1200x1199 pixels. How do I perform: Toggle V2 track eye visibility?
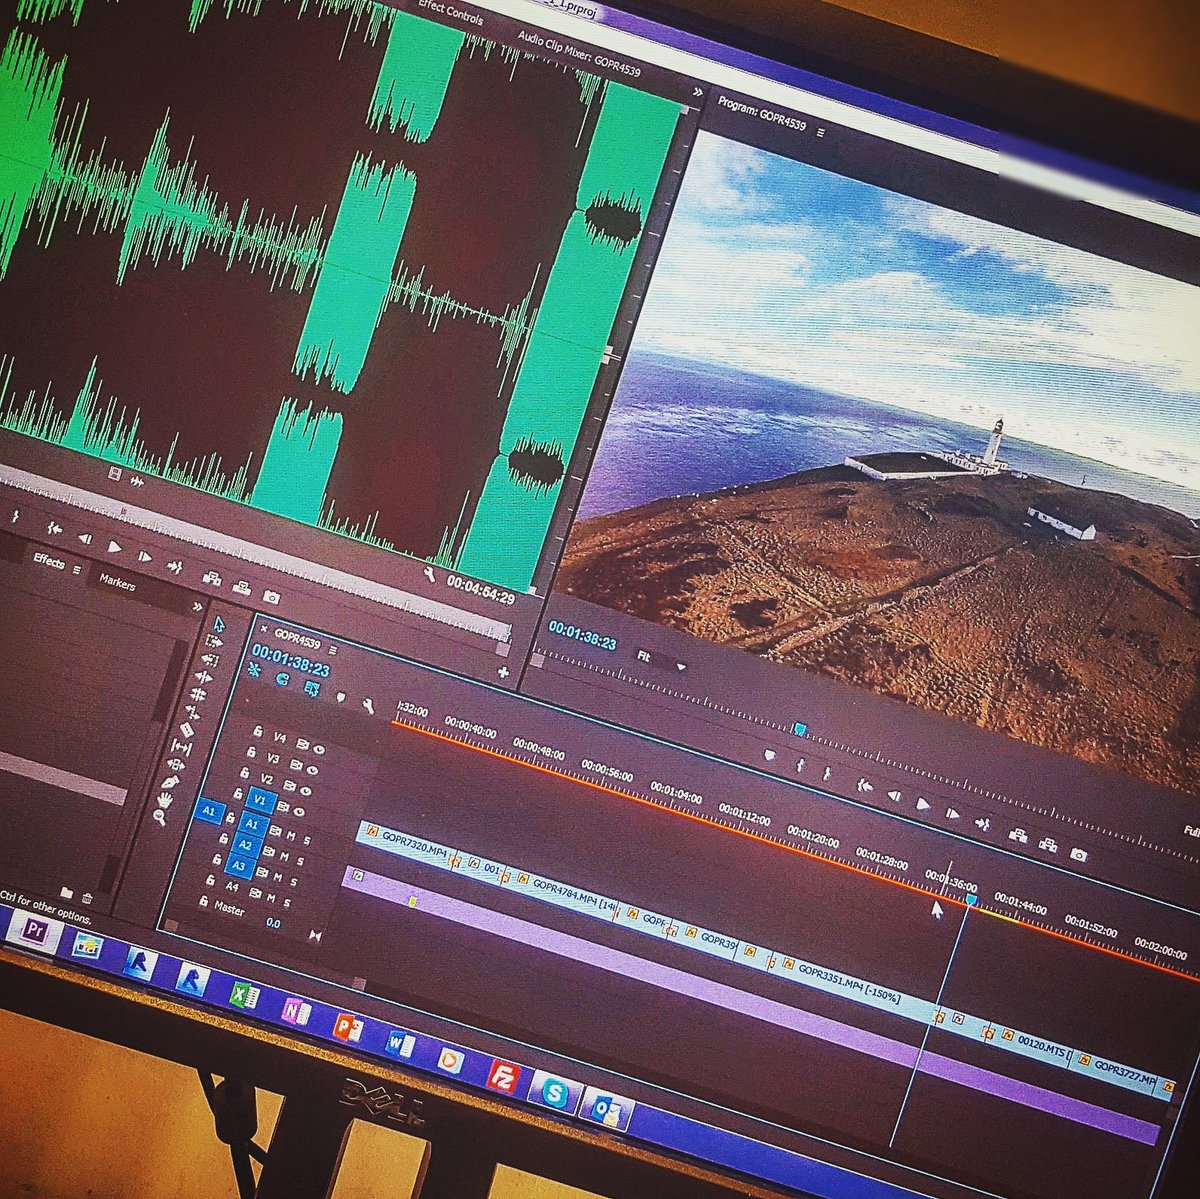(x=306, y=791)
